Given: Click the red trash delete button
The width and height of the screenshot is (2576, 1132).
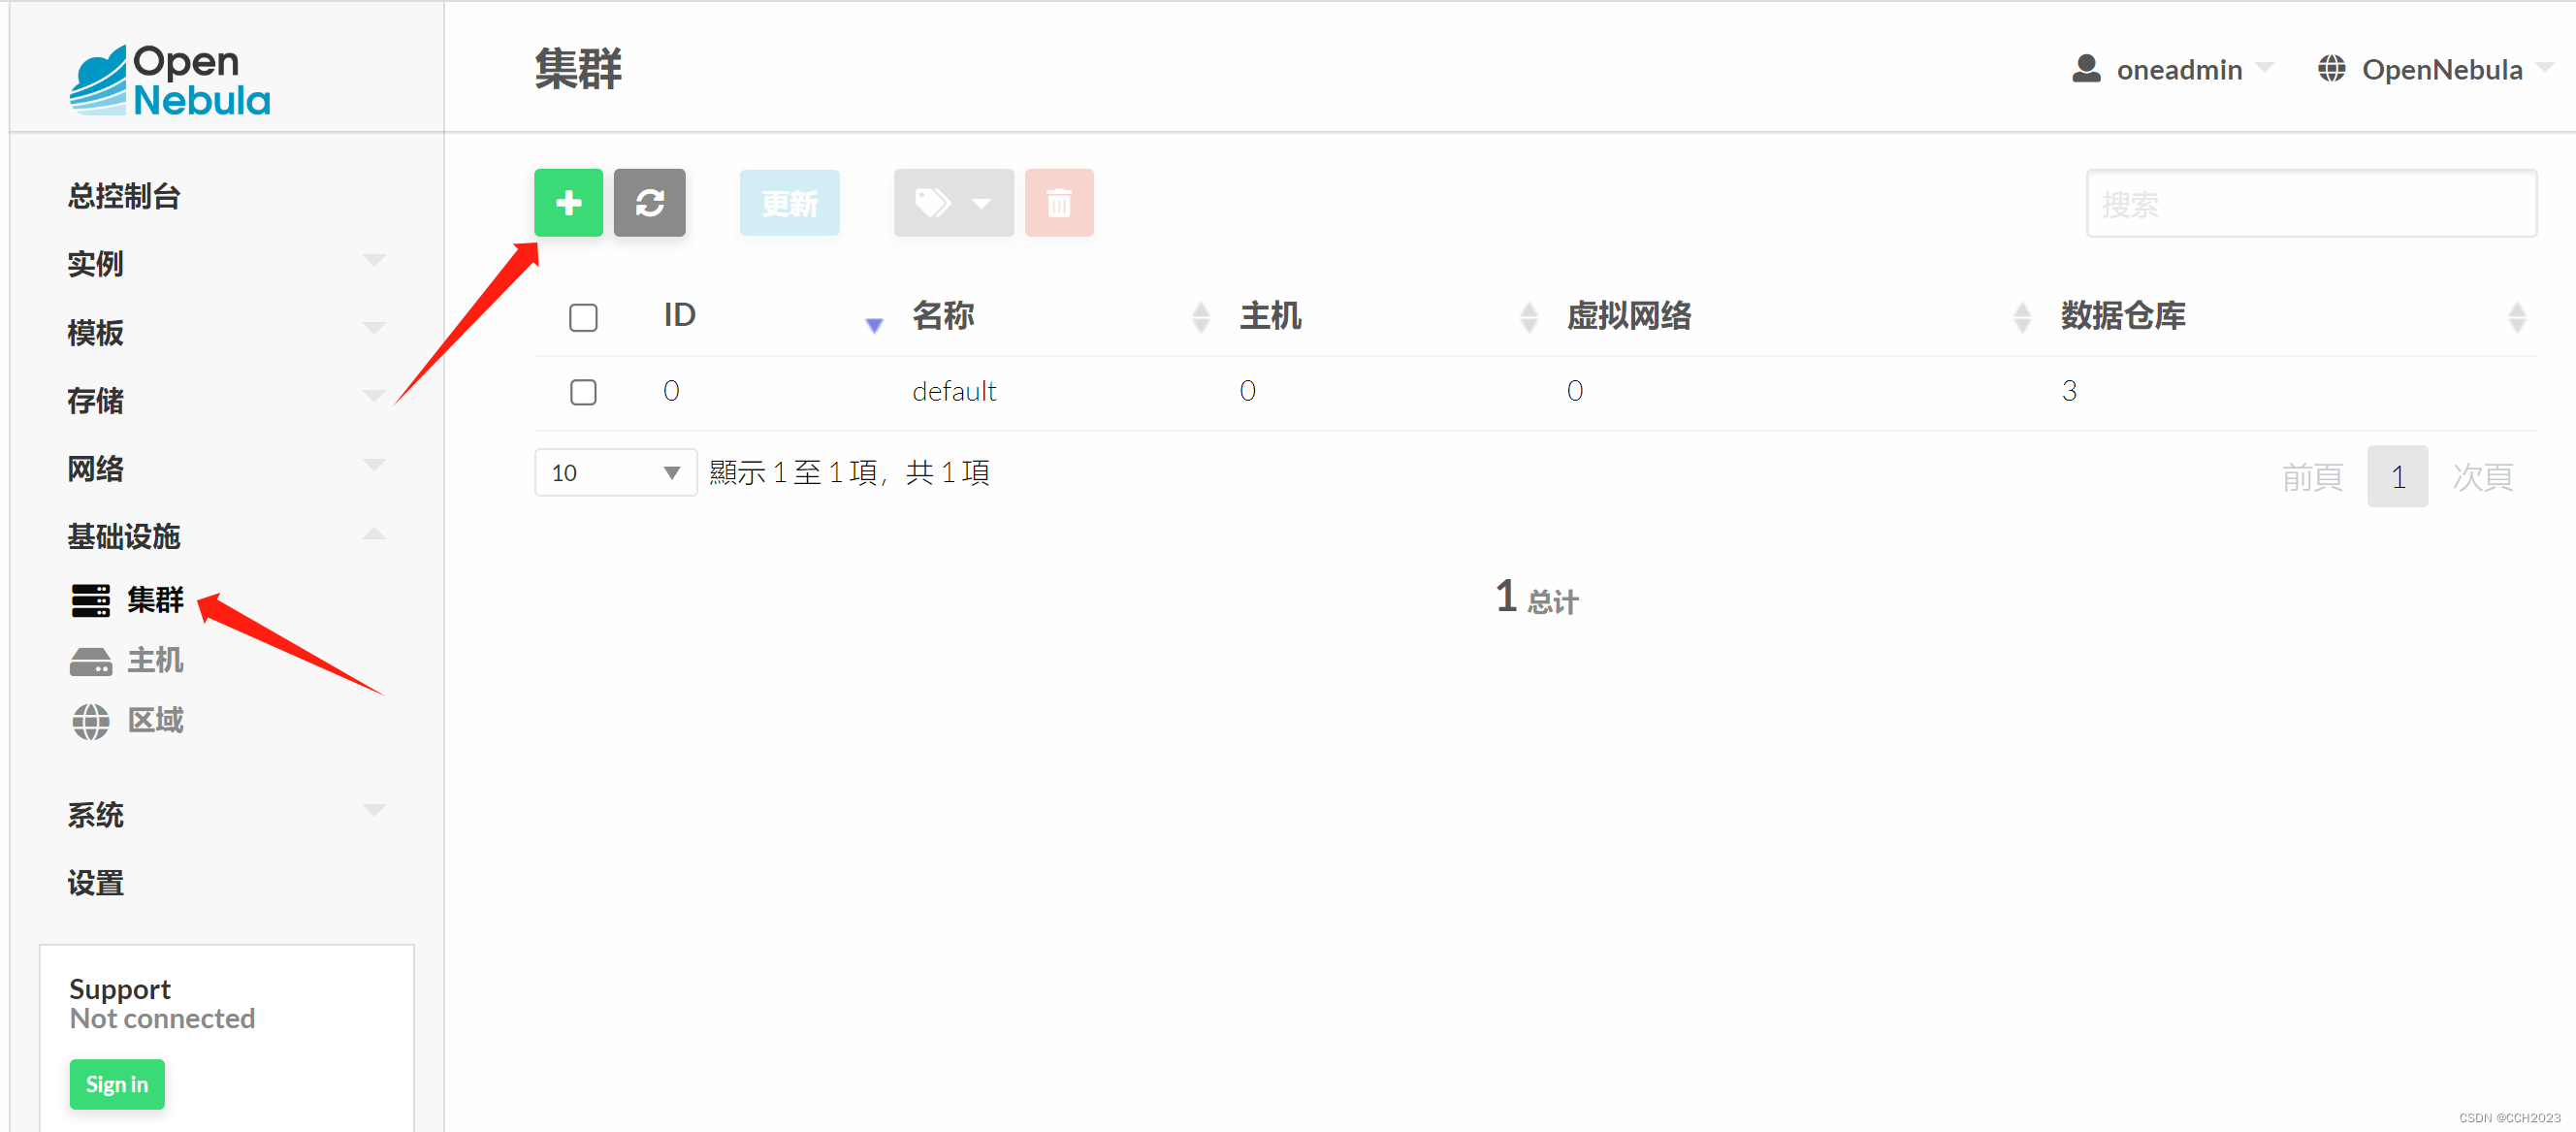Looking at the screenshot, I should (x=1058, y=203).
